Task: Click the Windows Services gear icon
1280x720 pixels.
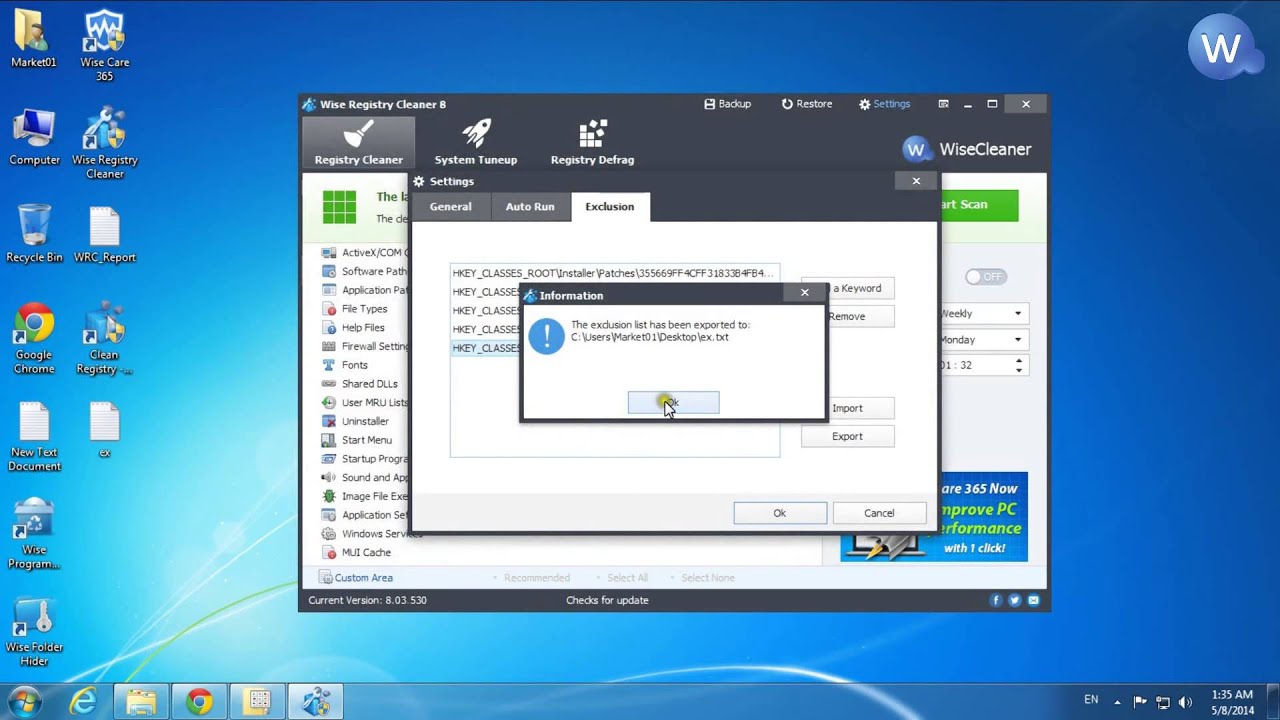Action: click(329, 534)
